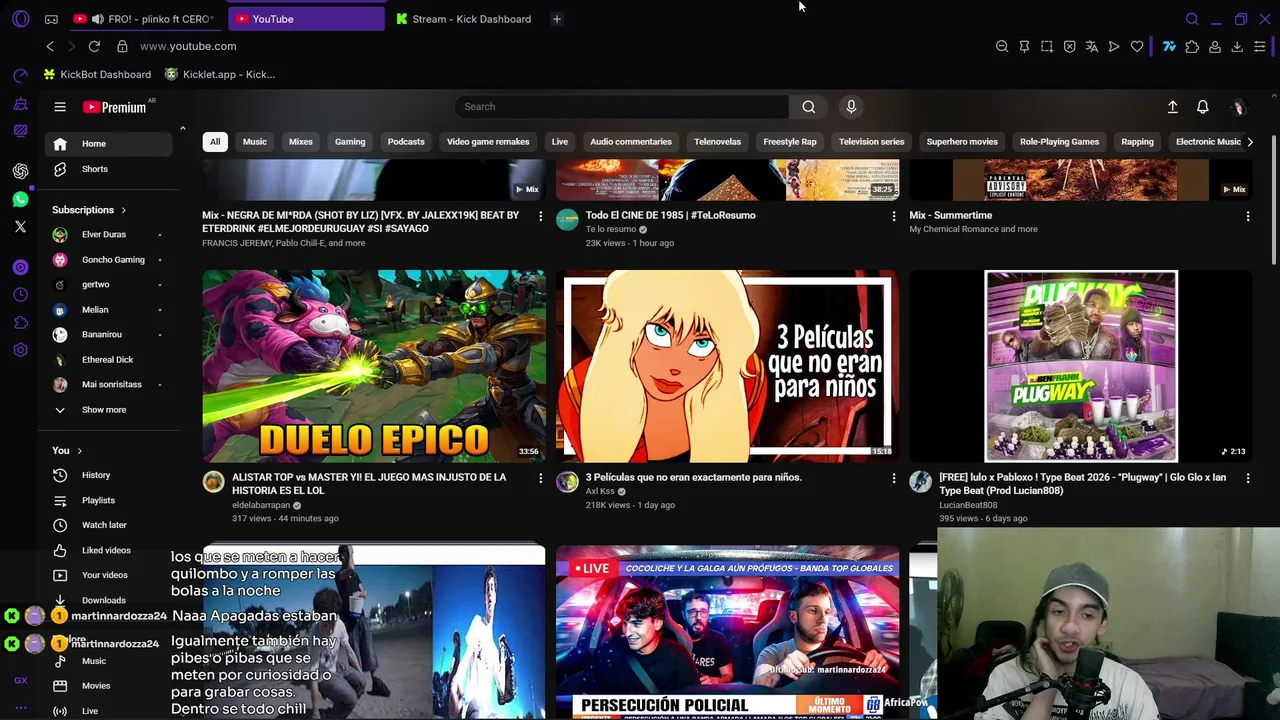Open browser tab search magnifier

1192,19
